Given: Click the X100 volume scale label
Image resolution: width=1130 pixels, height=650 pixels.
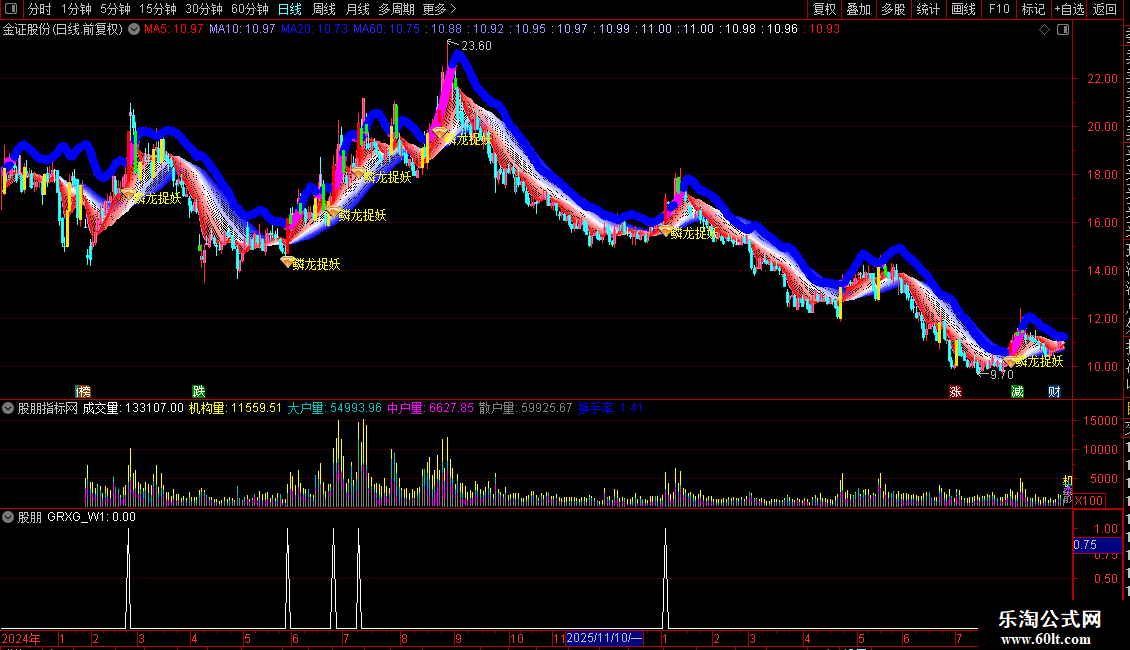Looking at the screenshot, I should pos(1088,500).
